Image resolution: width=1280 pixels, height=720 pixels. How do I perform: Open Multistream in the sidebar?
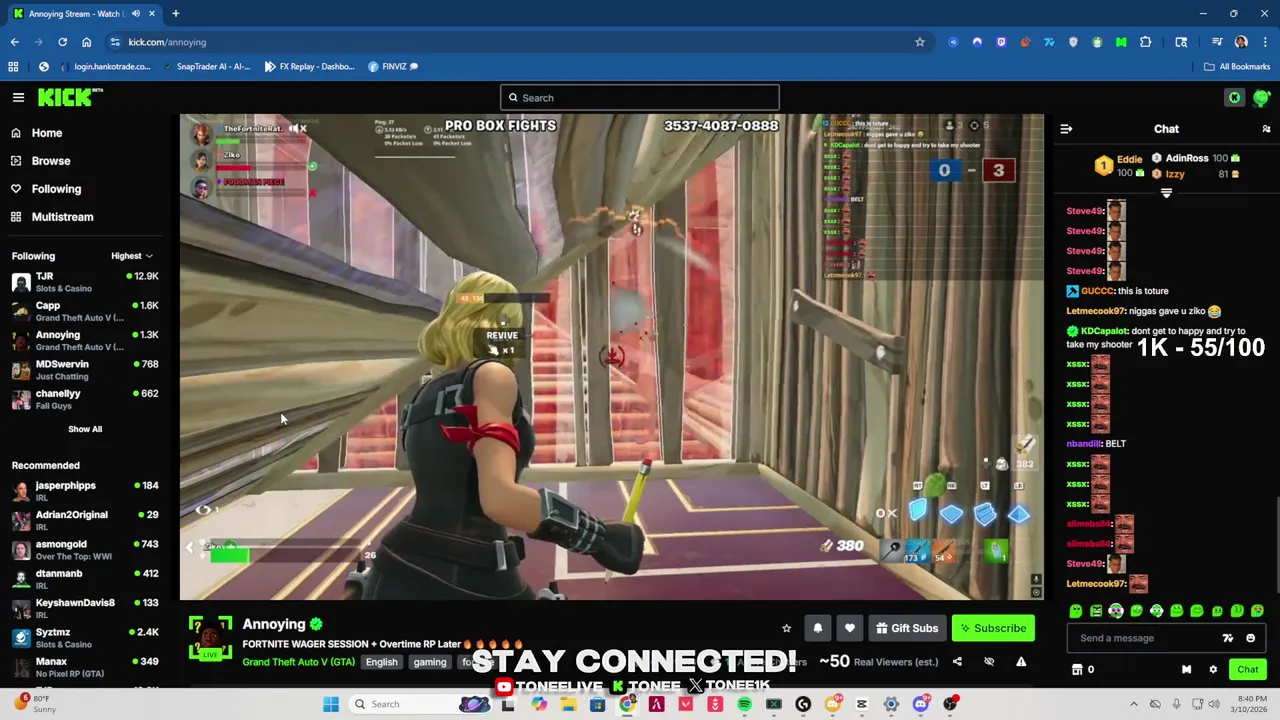pos(62,217)
